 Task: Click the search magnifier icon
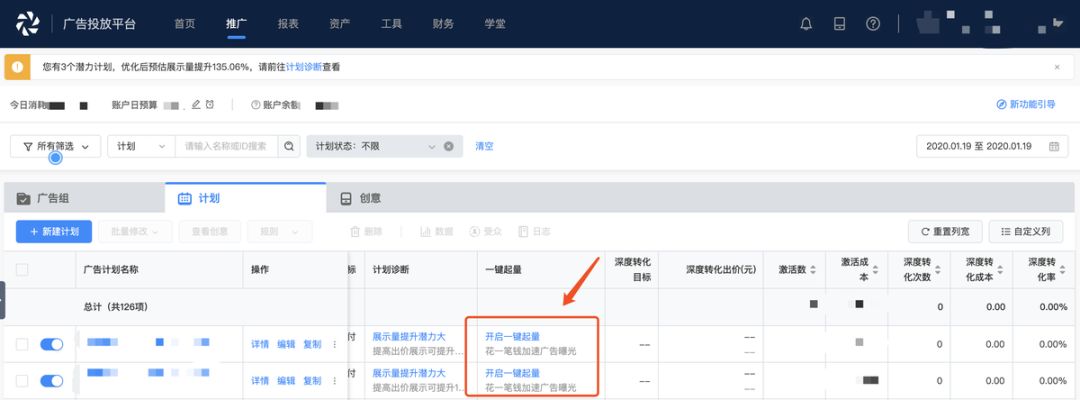point(289,146)
